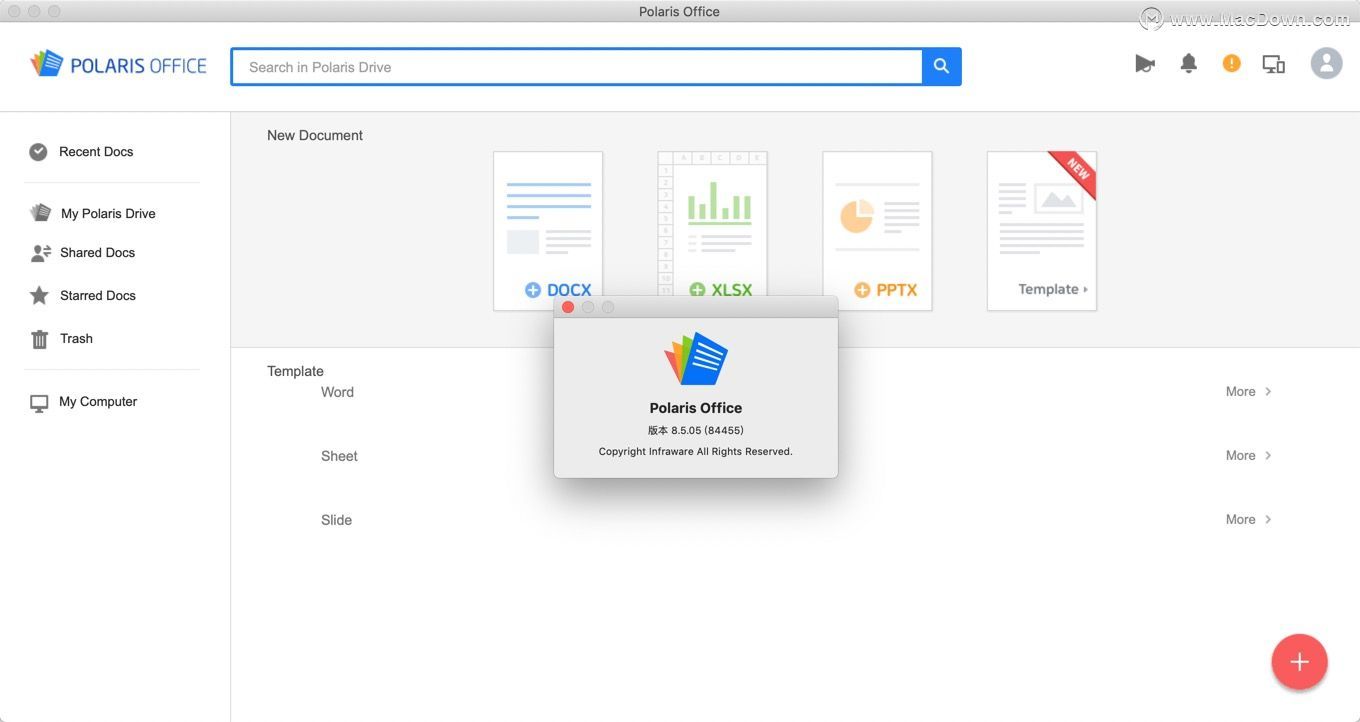Screen dimensions: 1360x722
Task: Open the connected devices icon
Action: coord(1273,64)
